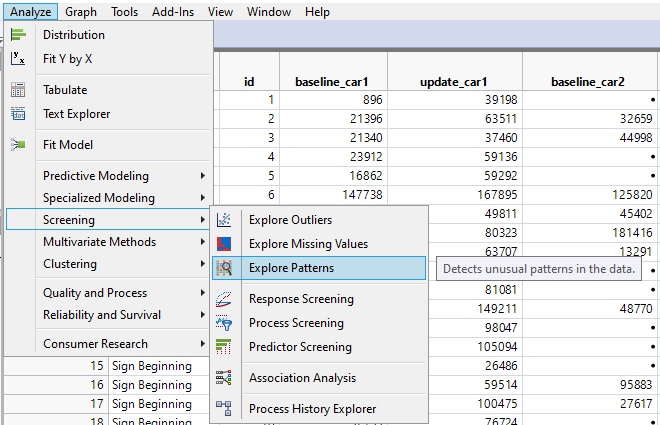
Task: Click the Distribution icon in Analyze menu
Action: coord(18,35)
